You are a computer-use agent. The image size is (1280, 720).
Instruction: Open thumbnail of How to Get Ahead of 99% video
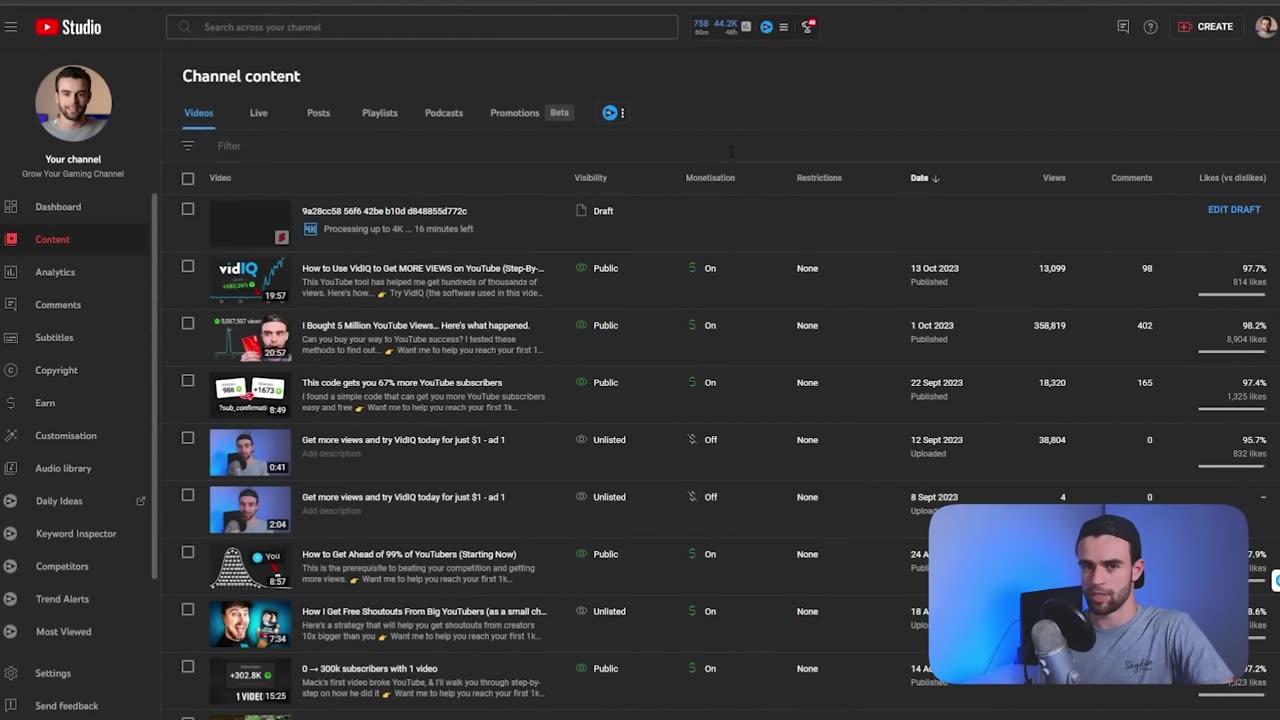coord(250,566)
